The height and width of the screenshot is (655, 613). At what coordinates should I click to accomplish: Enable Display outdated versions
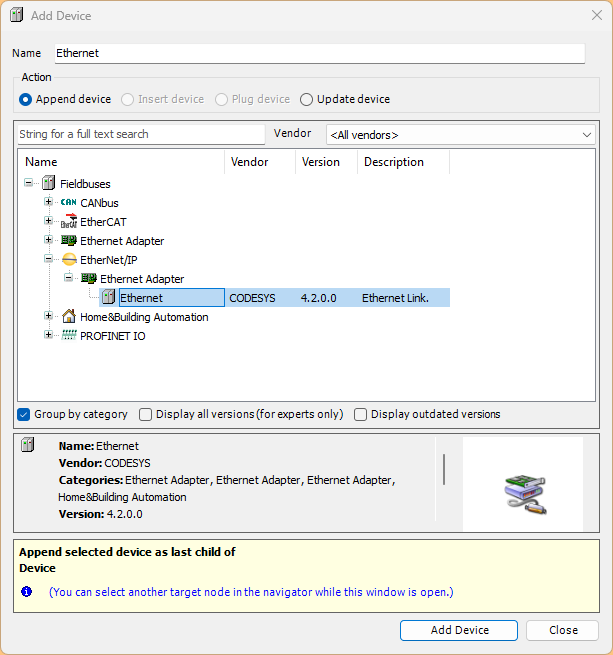click(360, 414)
